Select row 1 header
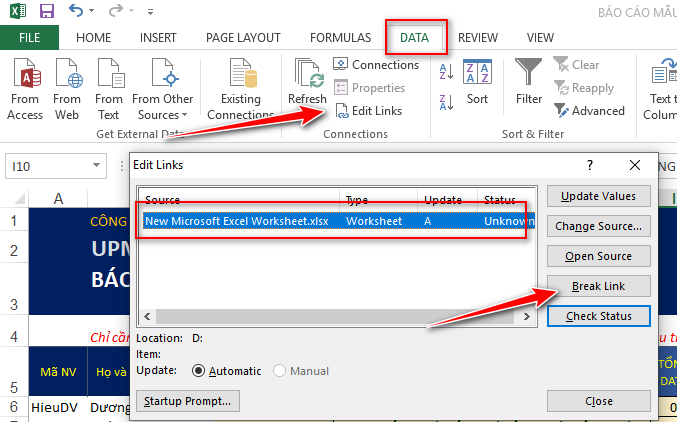The image size is (677, 422). 14,221
